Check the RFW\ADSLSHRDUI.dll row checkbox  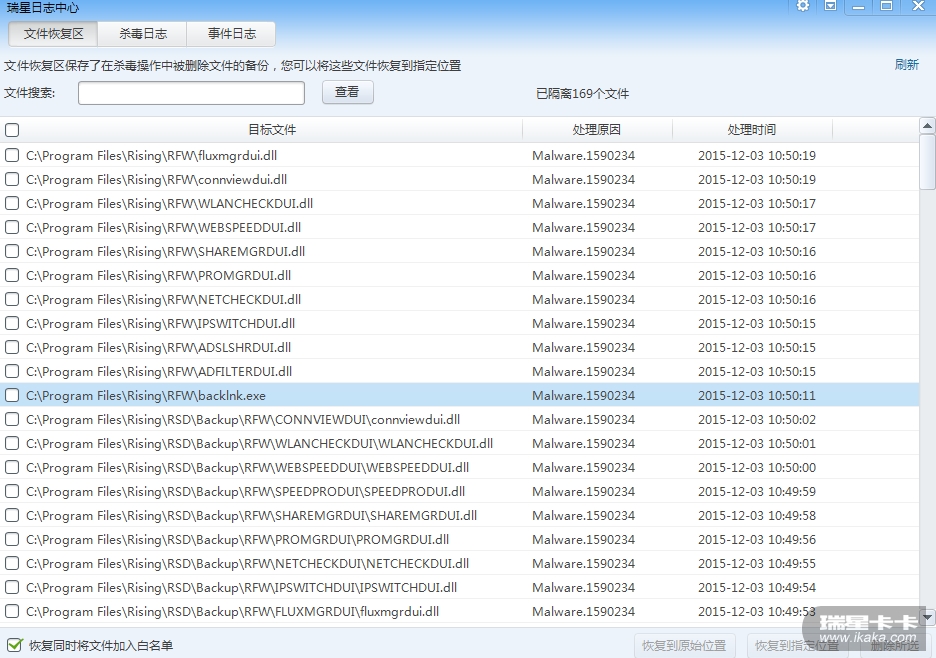click(x=12, y=348)
